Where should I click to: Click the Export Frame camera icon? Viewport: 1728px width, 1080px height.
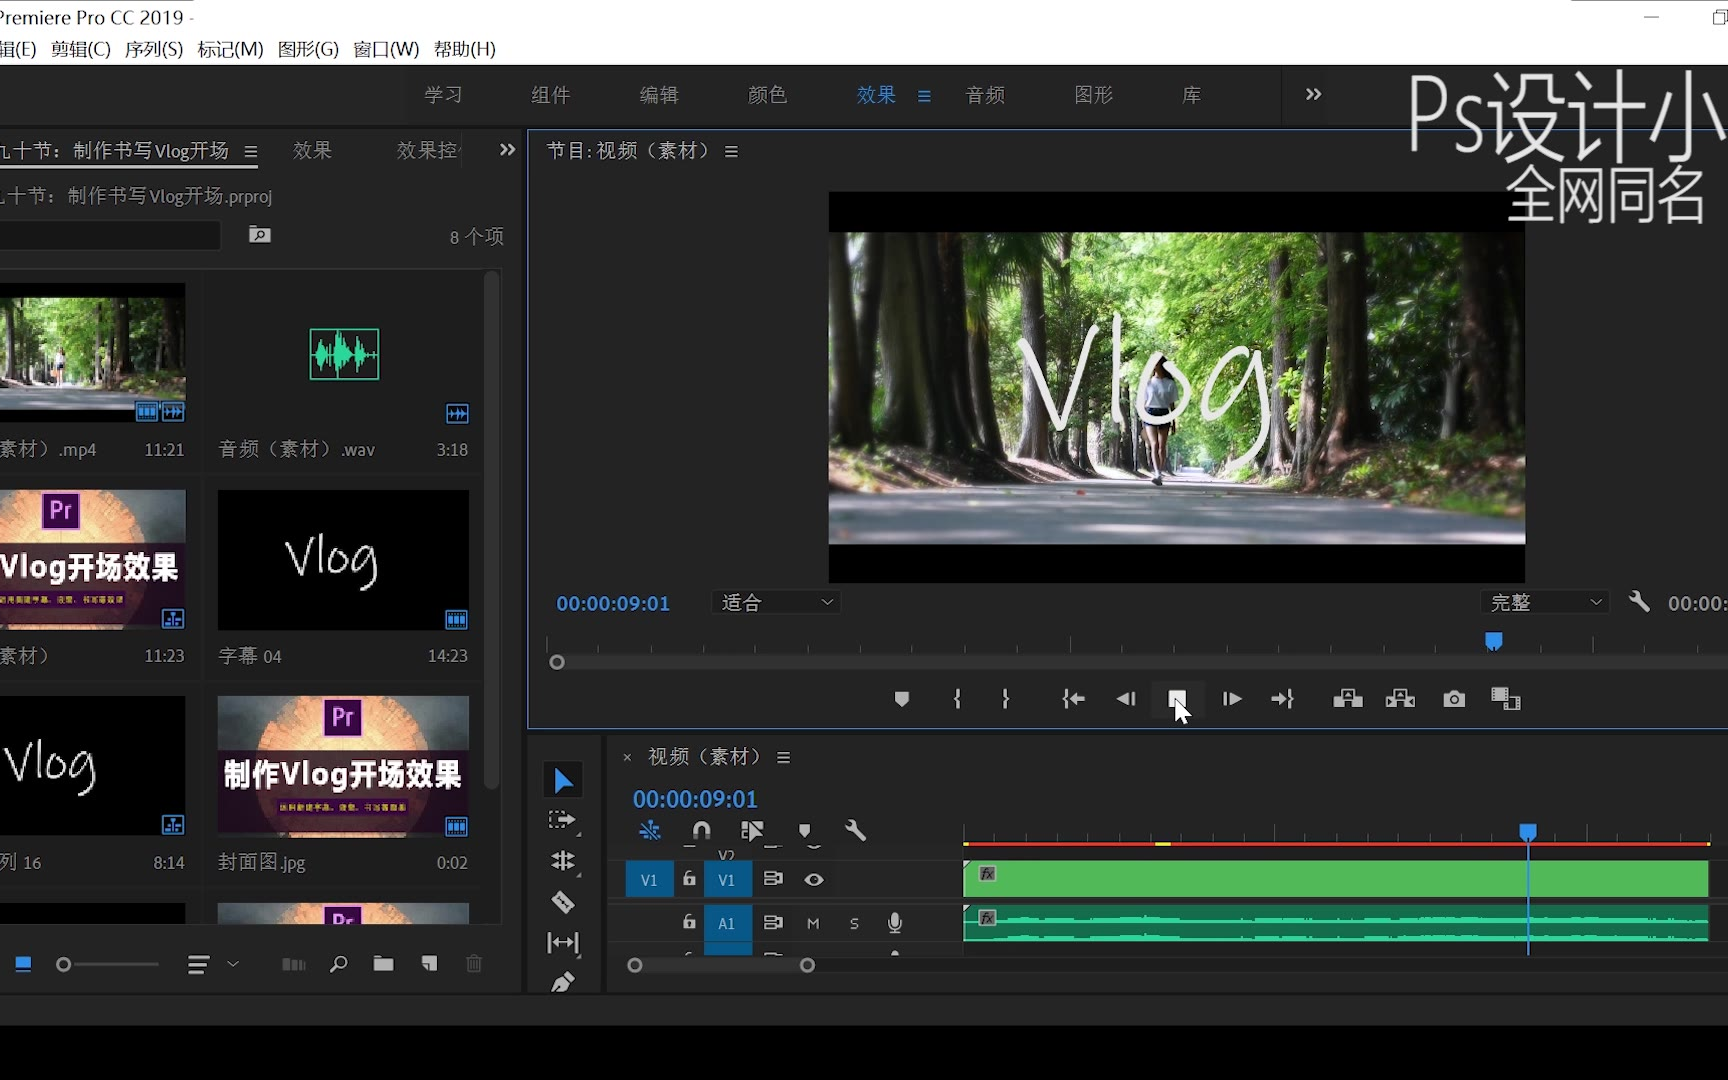click(x=1454, y=699)
